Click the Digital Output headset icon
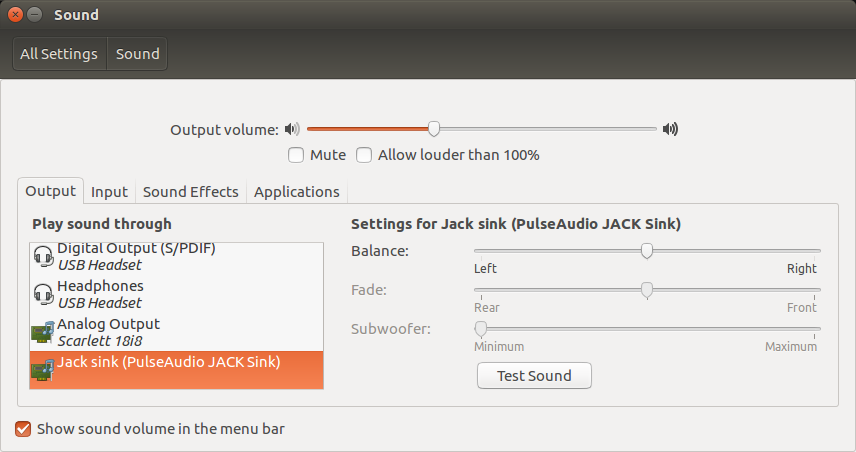The width and height of the screenshot is (856, 452). coord(43,256)
